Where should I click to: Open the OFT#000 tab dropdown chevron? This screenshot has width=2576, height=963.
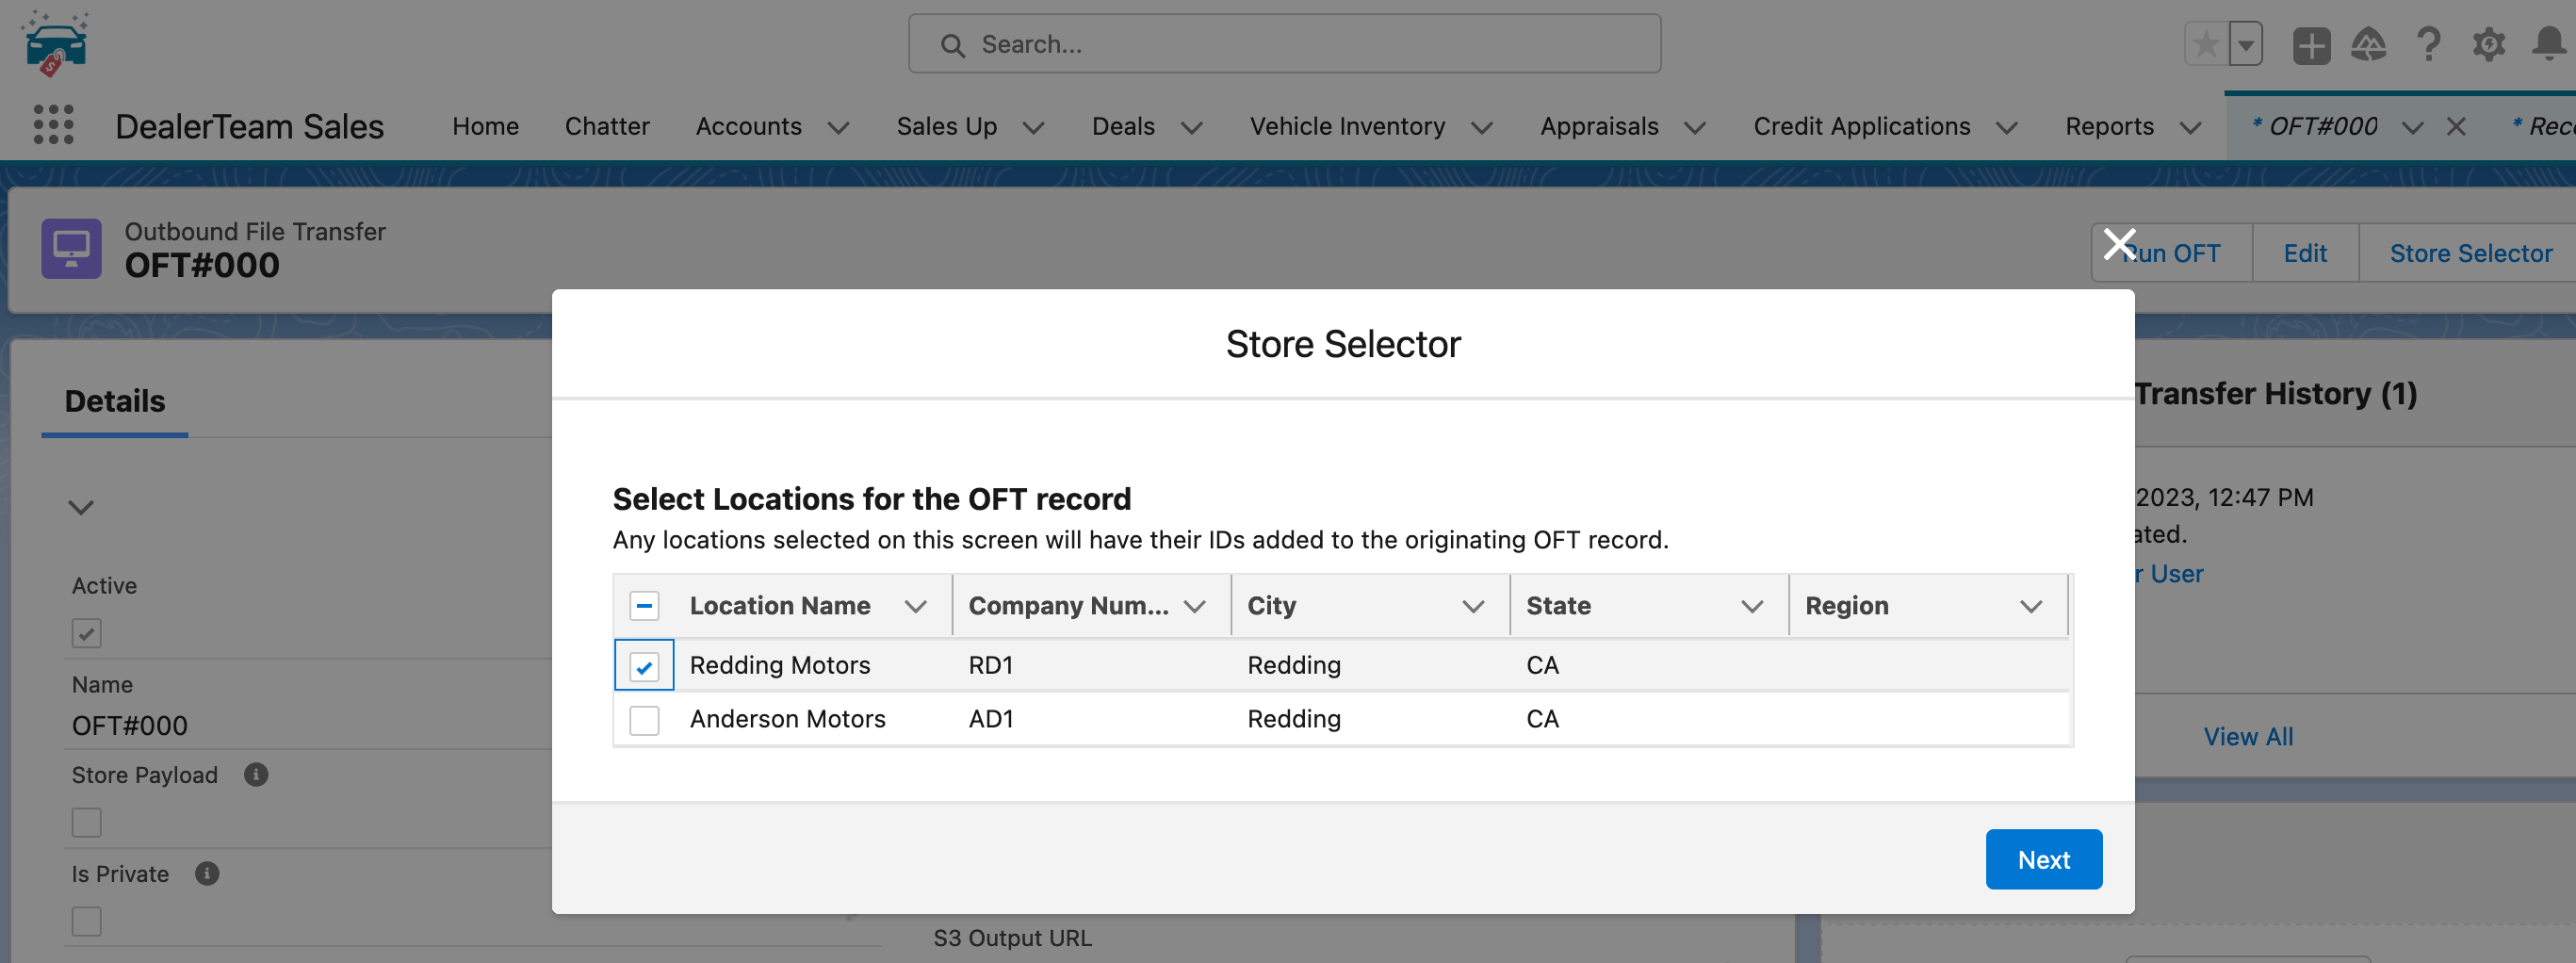(x=2412, y=127)
